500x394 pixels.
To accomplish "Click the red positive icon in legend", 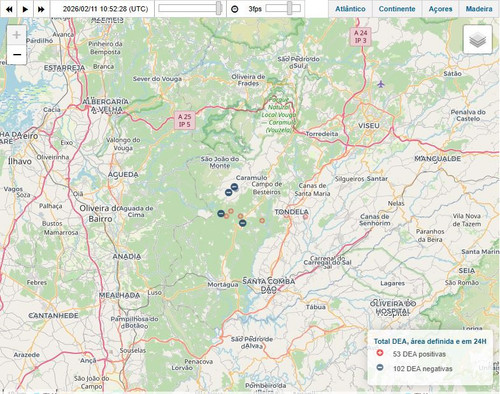I will 380,353.
